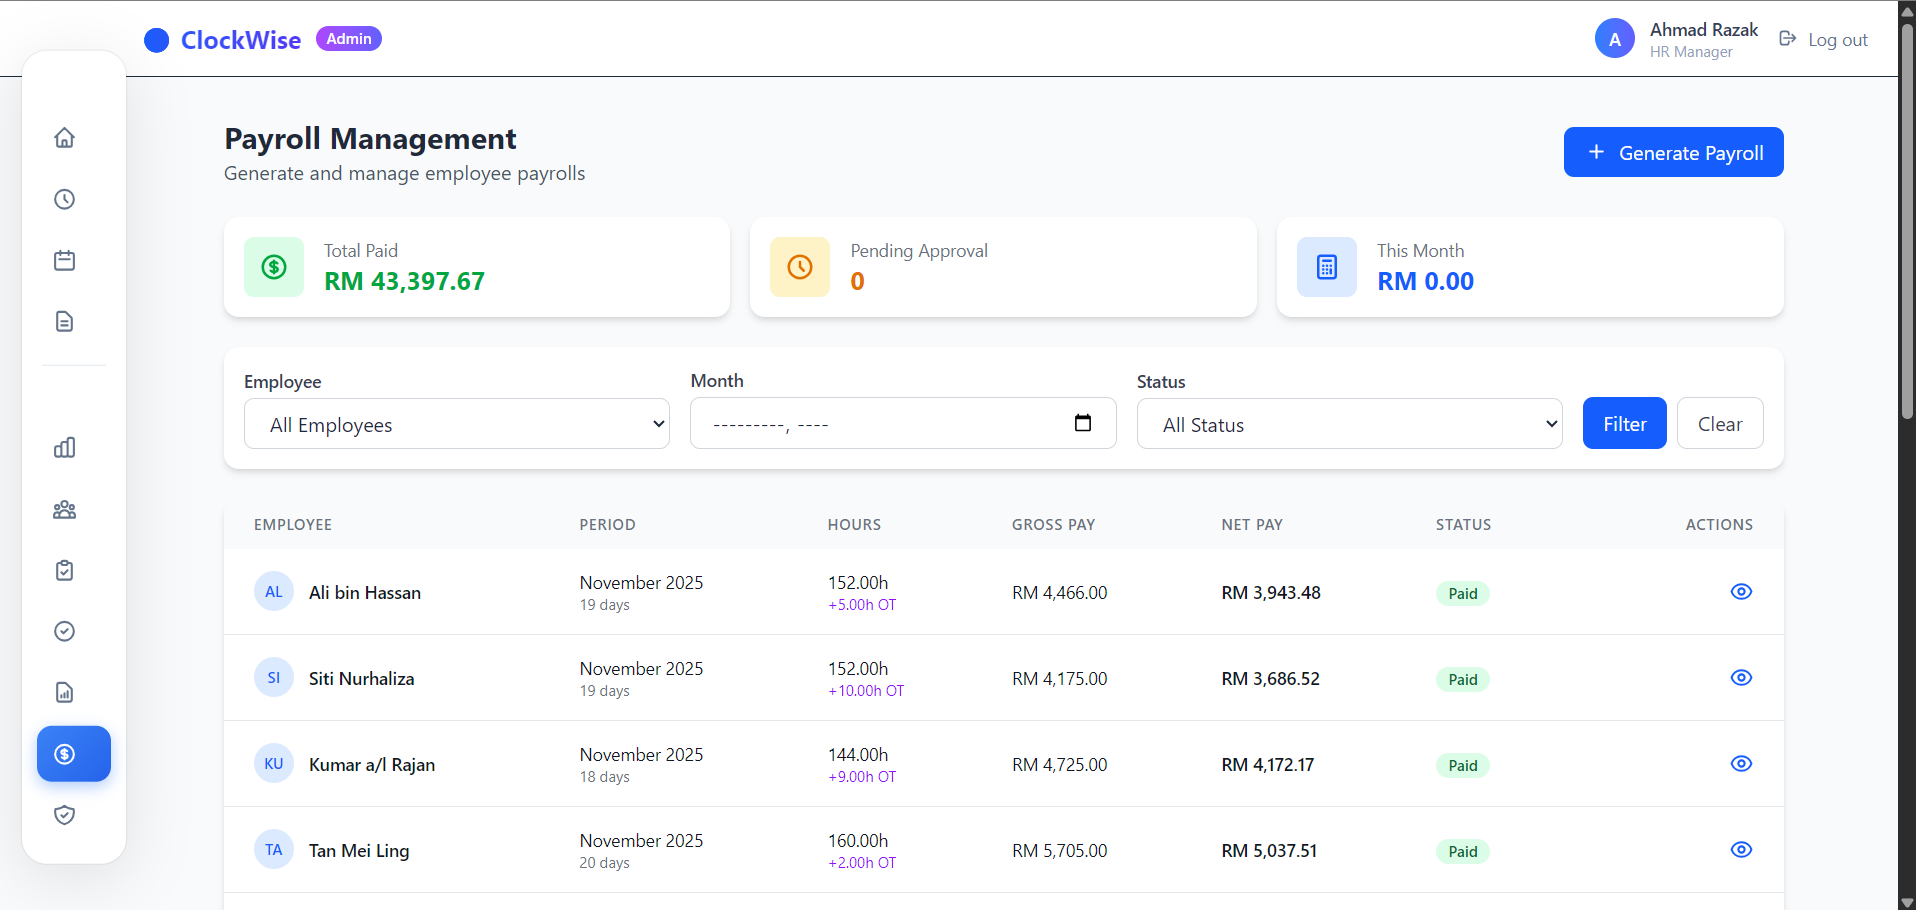Click the Generate Payroll button
Screen dimensions: 1916x910
[x=1673, y=153]
